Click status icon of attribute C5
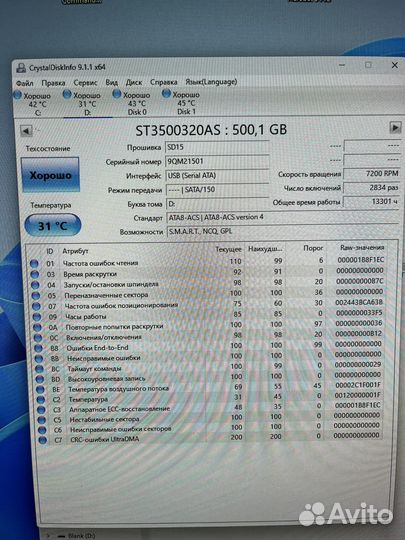The width and height of the screenshot is (405, 540). click(x=42, y=420)
